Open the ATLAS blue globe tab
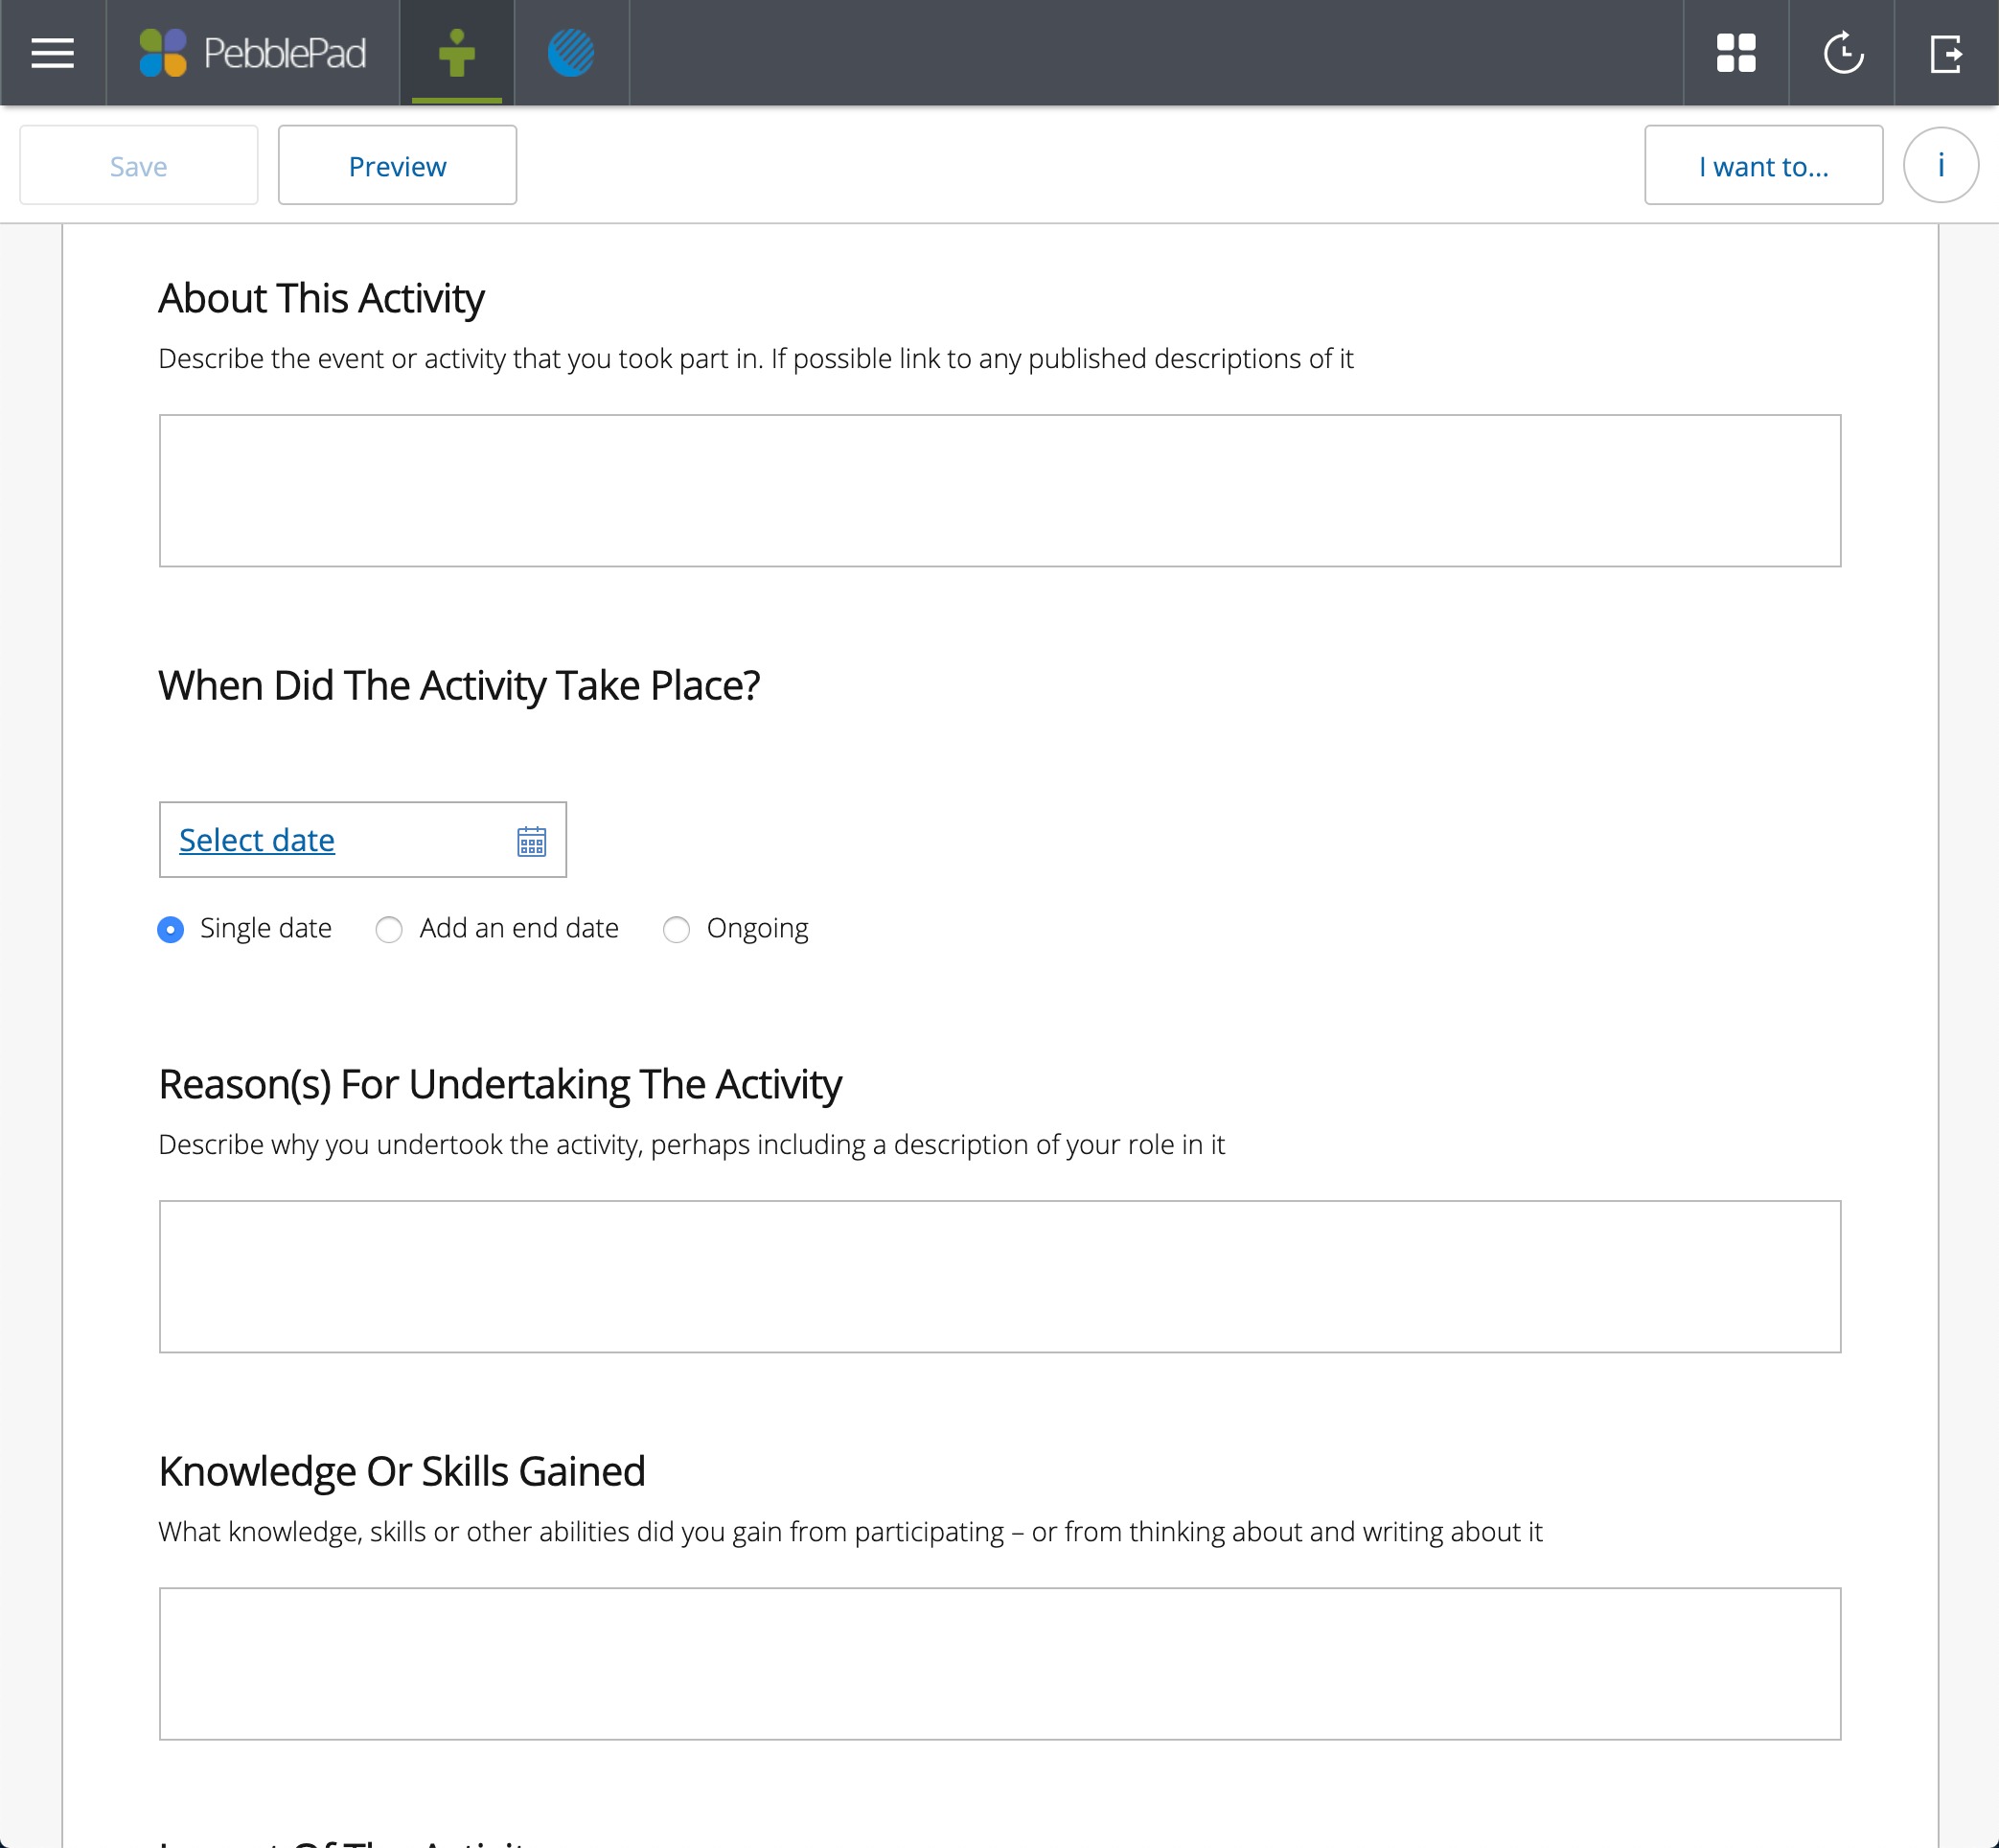 point(571,53)
